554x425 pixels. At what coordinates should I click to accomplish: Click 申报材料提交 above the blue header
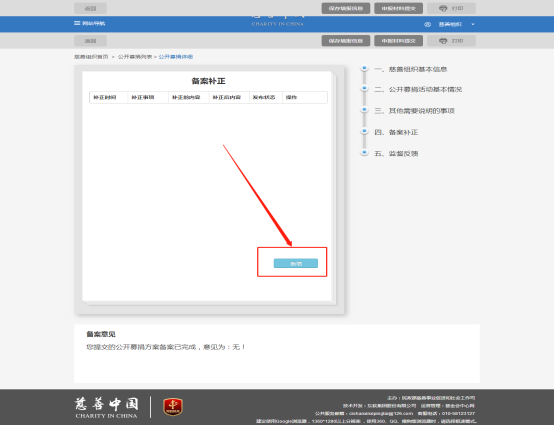tap(399, 8)
